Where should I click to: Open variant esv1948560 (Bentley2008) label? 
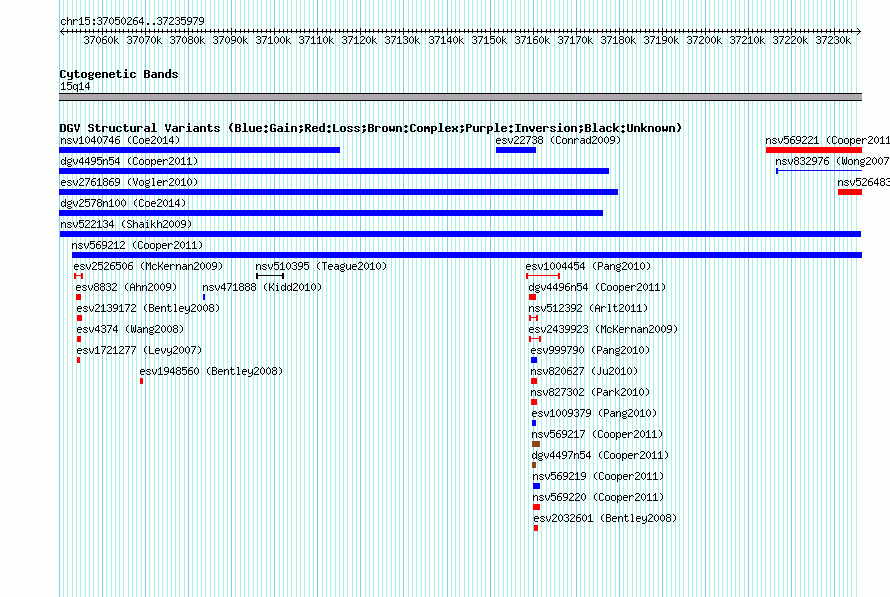(x=211, y=371)
